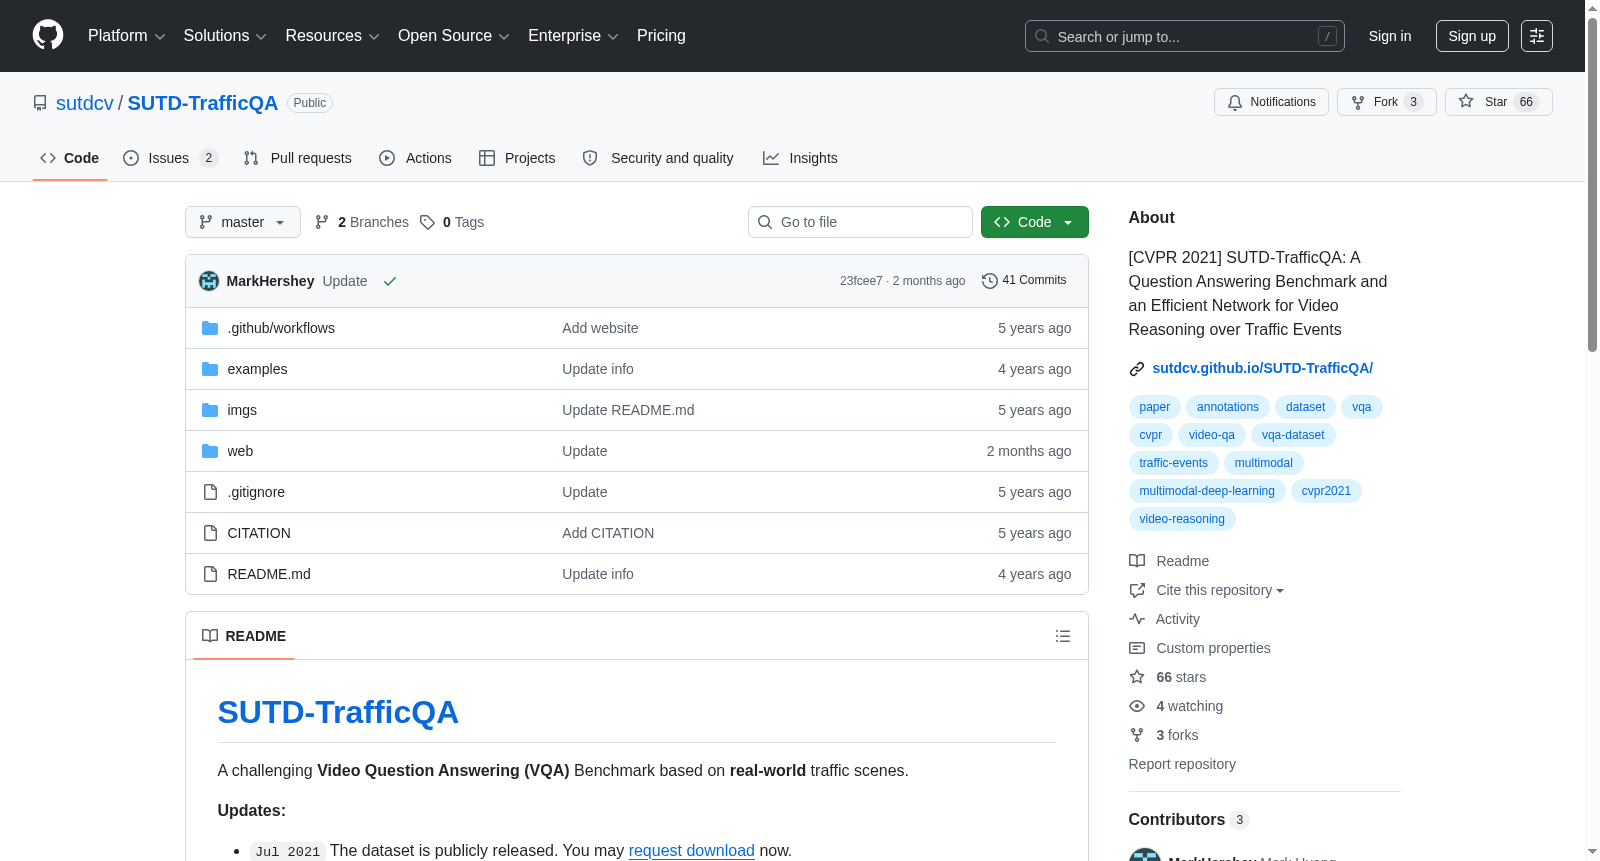Click the page vertical scrollbar thumb
Screen dimensions: 1600x861
1592,184
